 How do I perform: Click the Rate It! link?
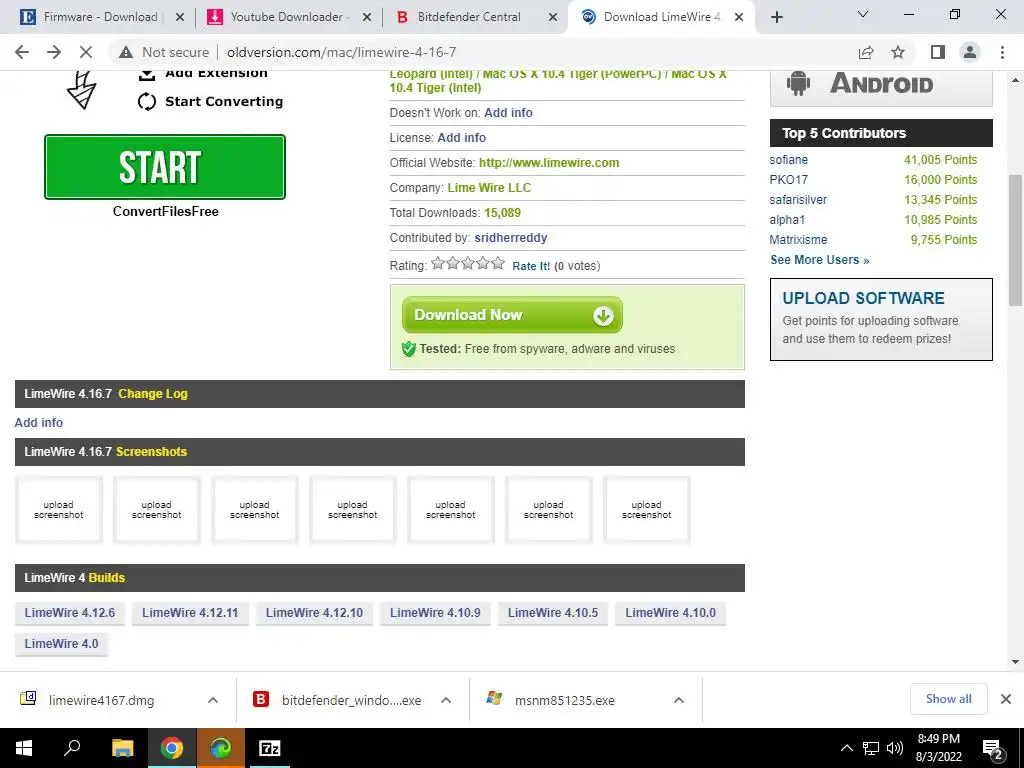pos(531,266)
